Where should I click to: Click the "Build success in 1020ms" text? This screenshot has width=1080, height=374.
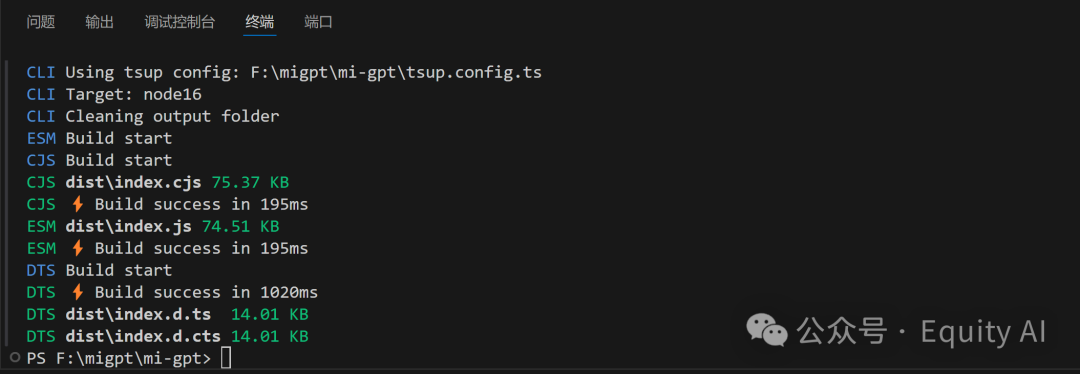207,293
